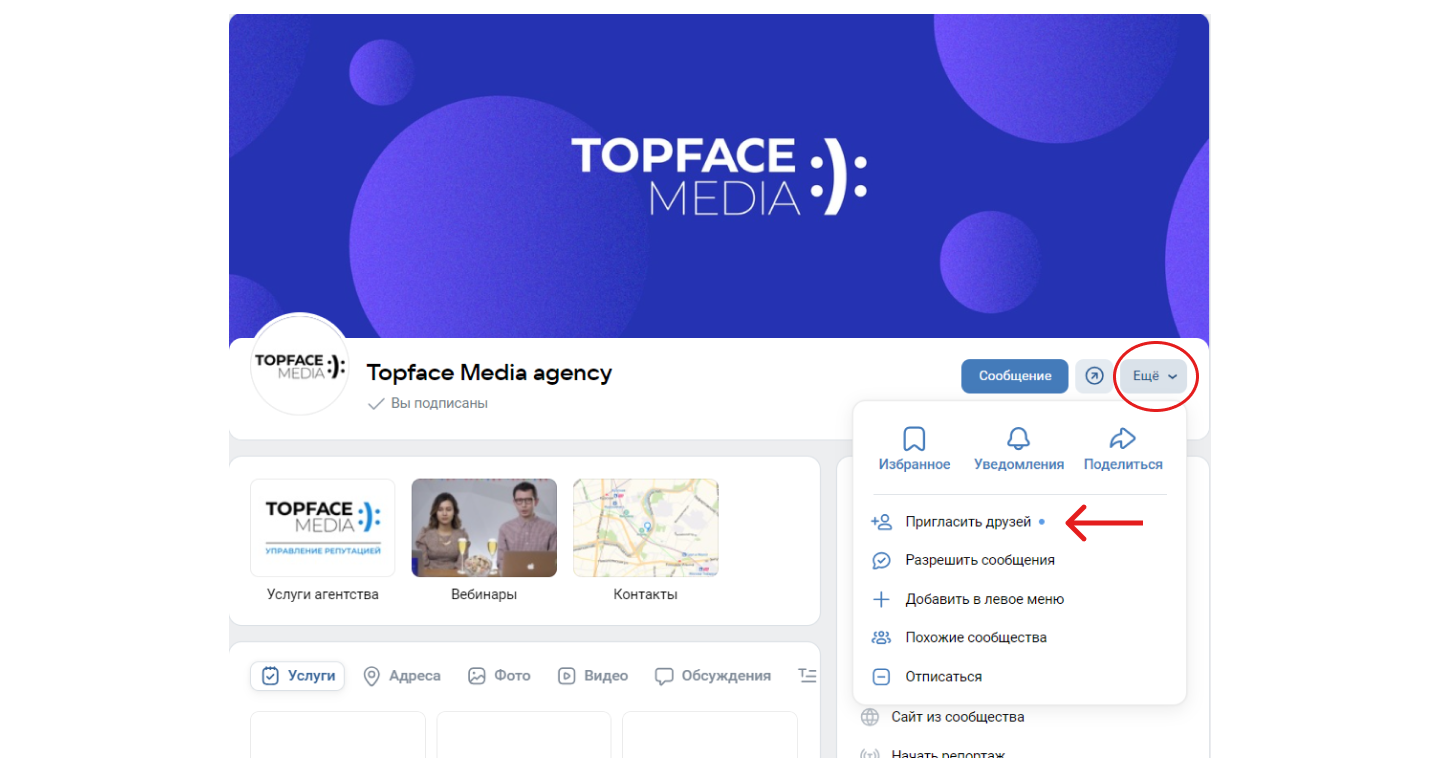The height and width of the screenshot is (773, 1440).
Task: Click the chat-check icon beside Разрешить сообщения
Action: point(881,560)
